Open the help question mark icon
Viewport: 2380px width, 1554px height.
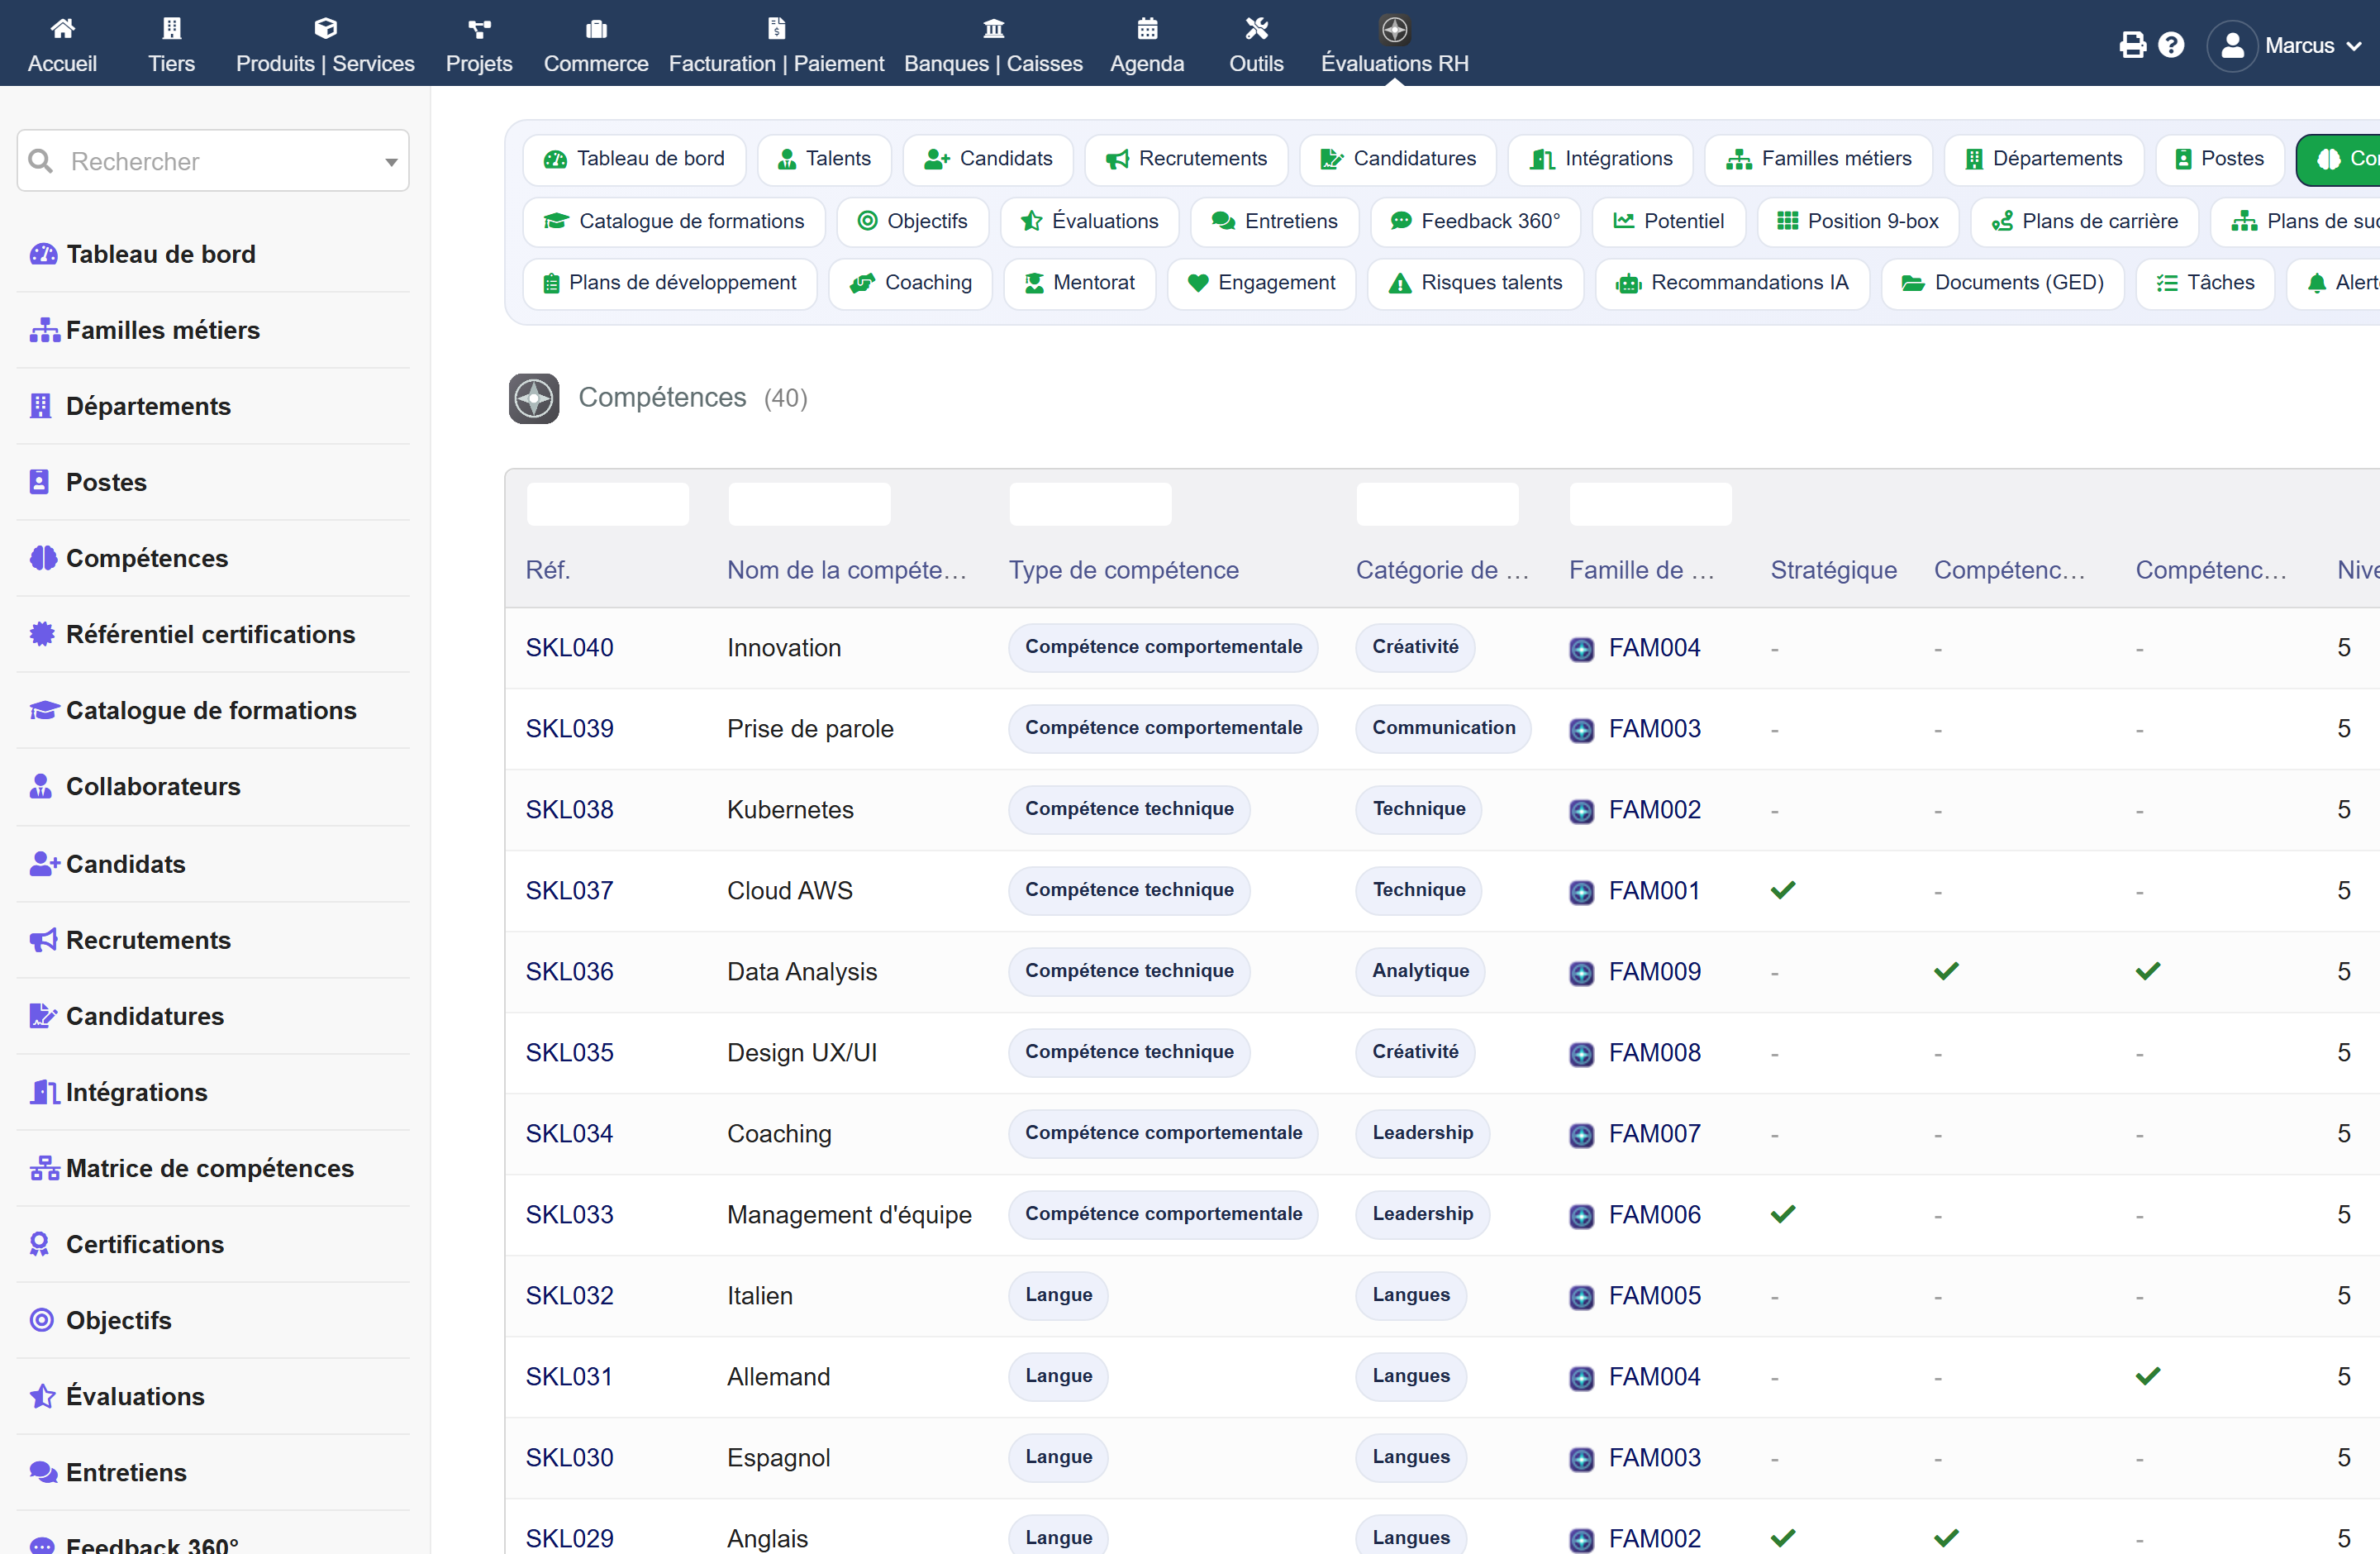[x=2171, y=45]
